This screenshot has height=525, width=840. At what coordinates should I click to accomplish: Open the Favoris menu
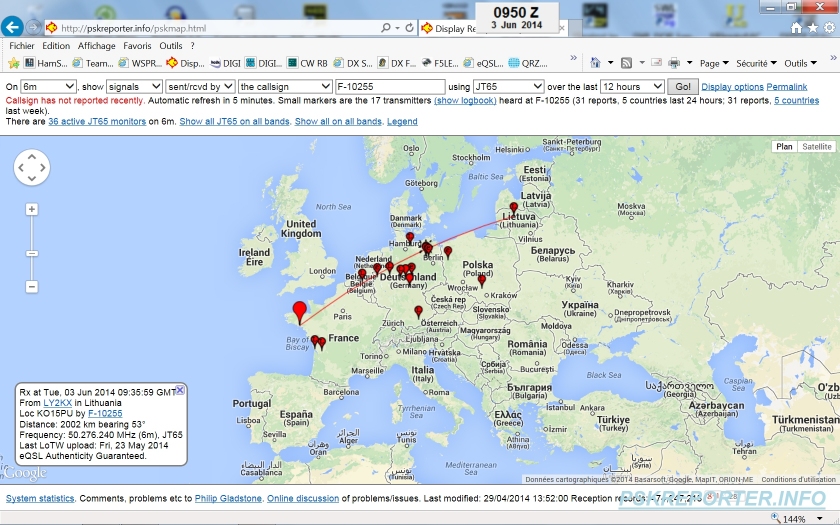click(137, 46)
